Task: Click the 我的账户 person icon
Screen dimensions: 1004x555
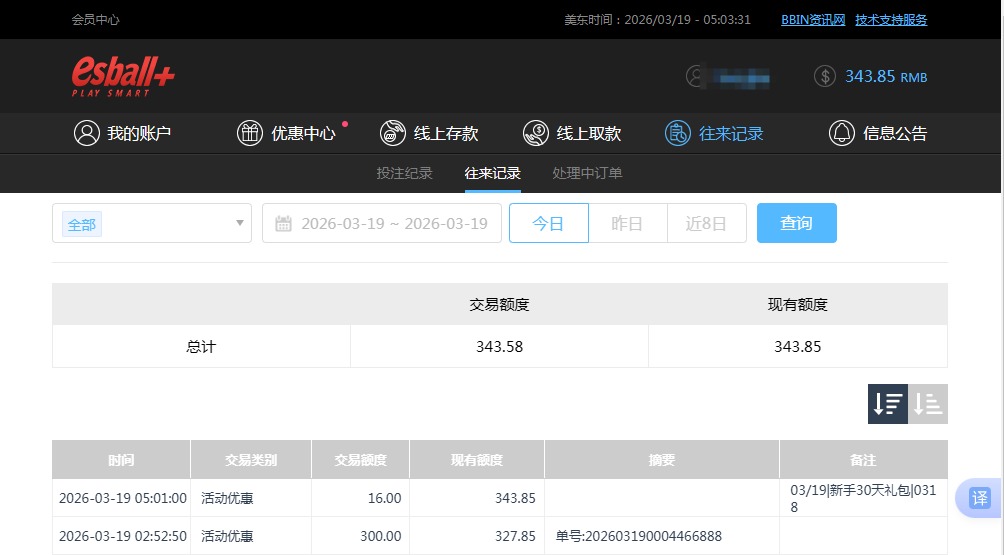Action: point(86,133)
